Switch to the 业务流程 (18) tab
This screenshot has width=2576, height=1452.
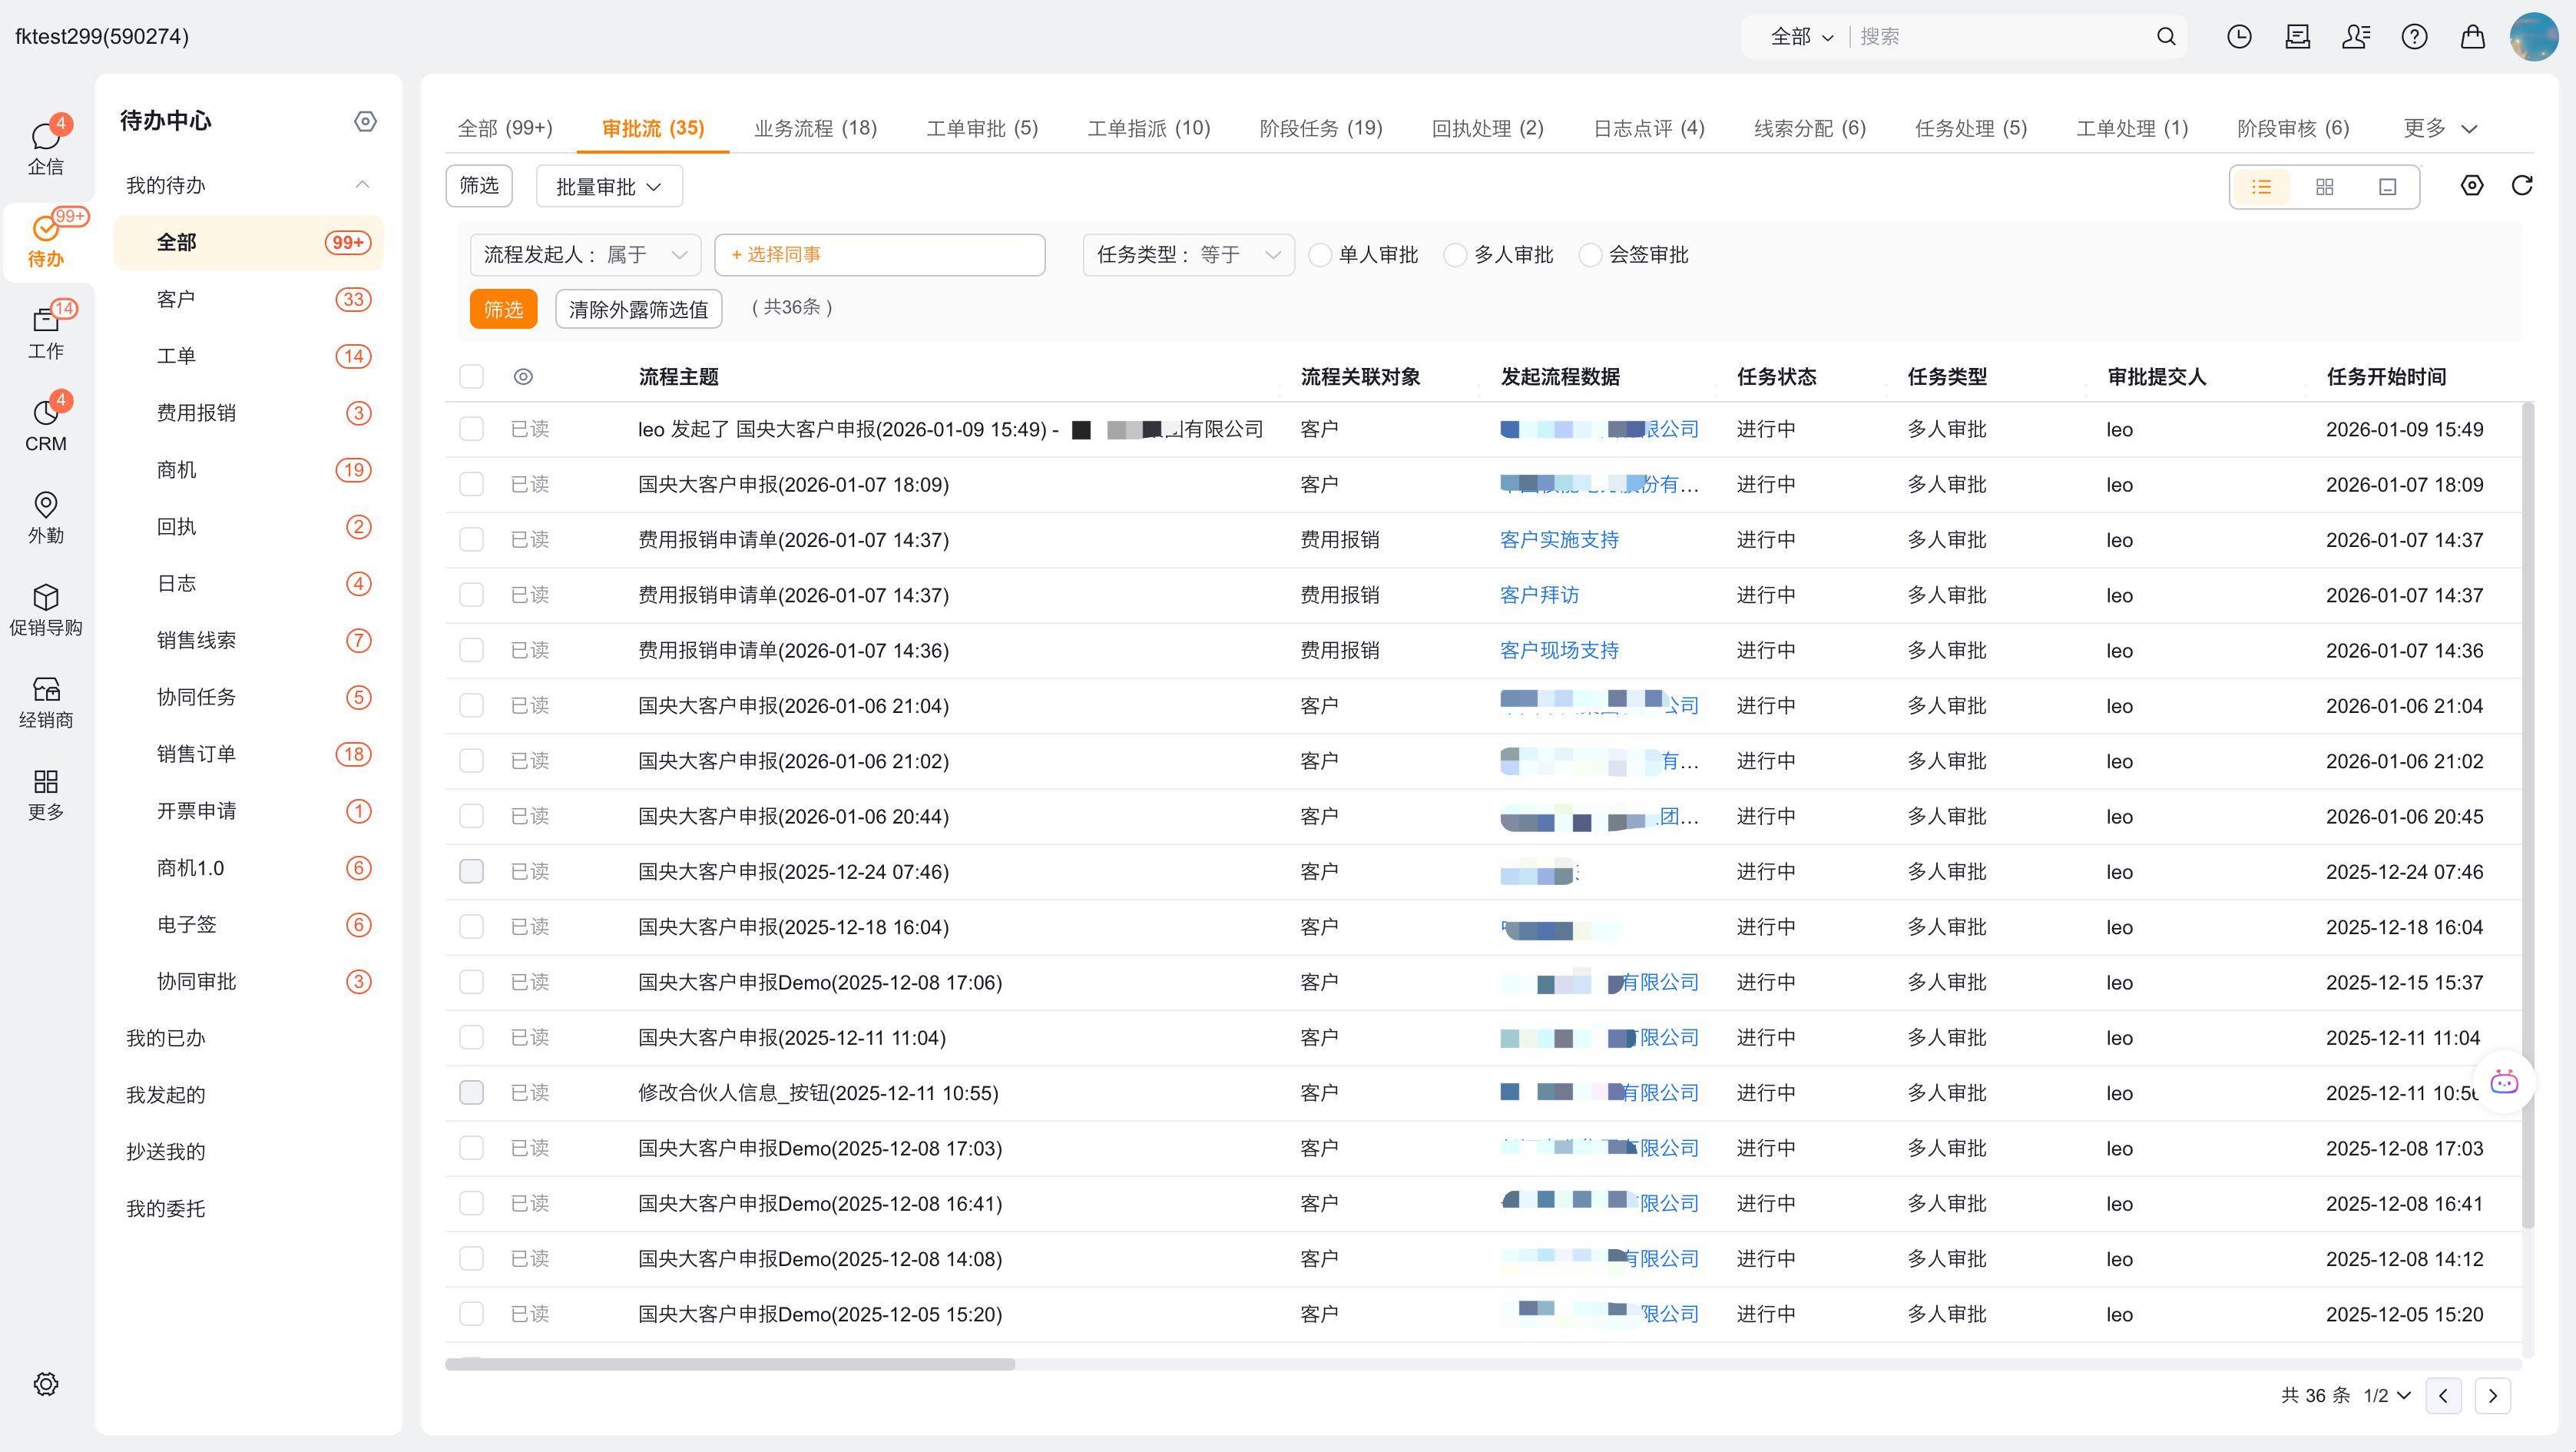[x=815, y=128]
